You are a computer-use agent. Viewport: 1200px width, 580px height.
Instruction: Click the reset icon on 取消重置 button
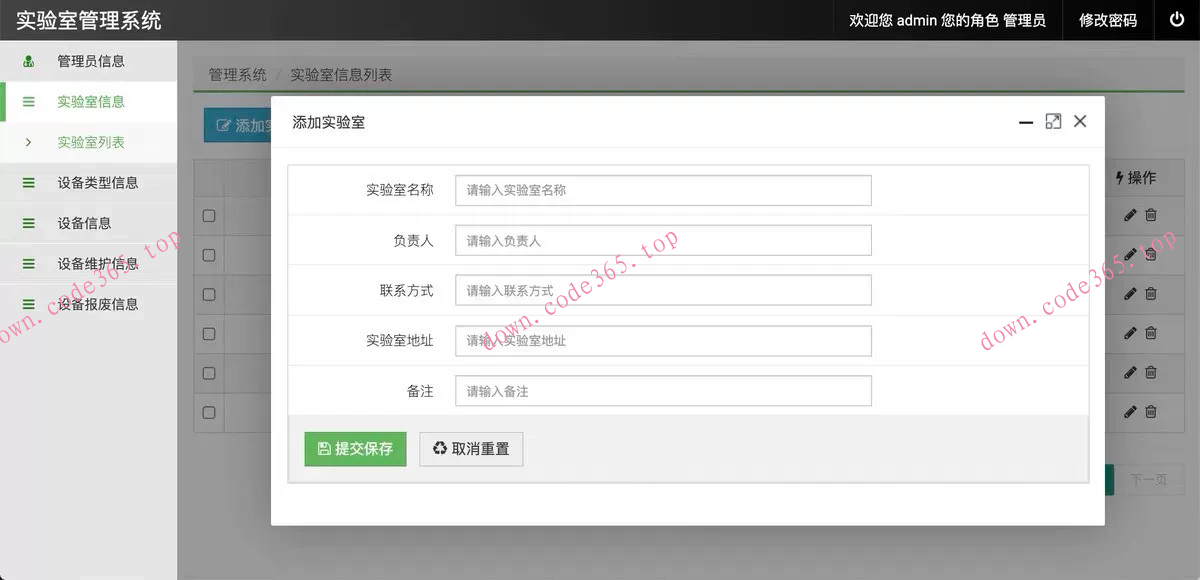click(x=440, y=449)
